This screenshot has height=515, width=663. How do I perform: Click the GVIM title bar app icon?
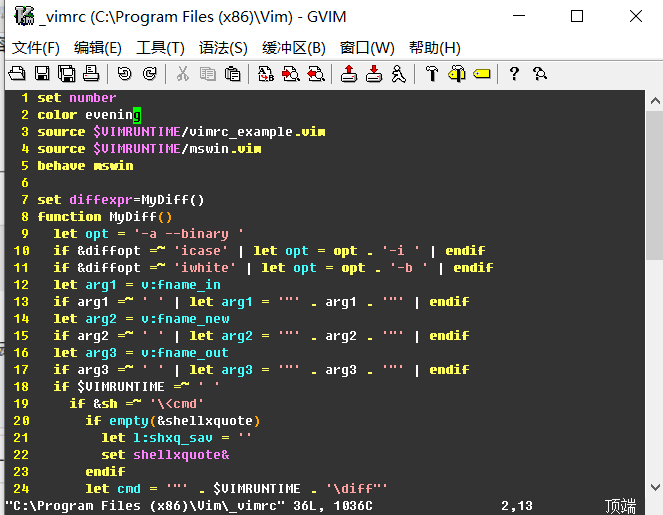click(24, 16)
